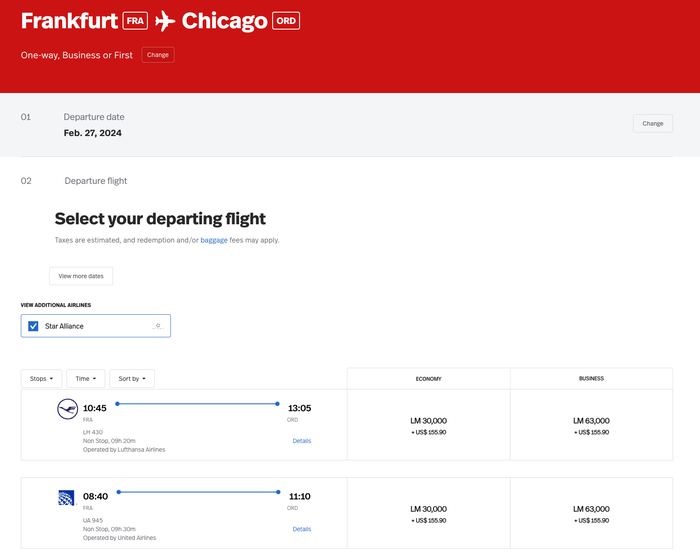Click 'Non Stop, 09h 20m' text
Image resolution: width=700 pixels, height=559 pixels.
(109, 441)
